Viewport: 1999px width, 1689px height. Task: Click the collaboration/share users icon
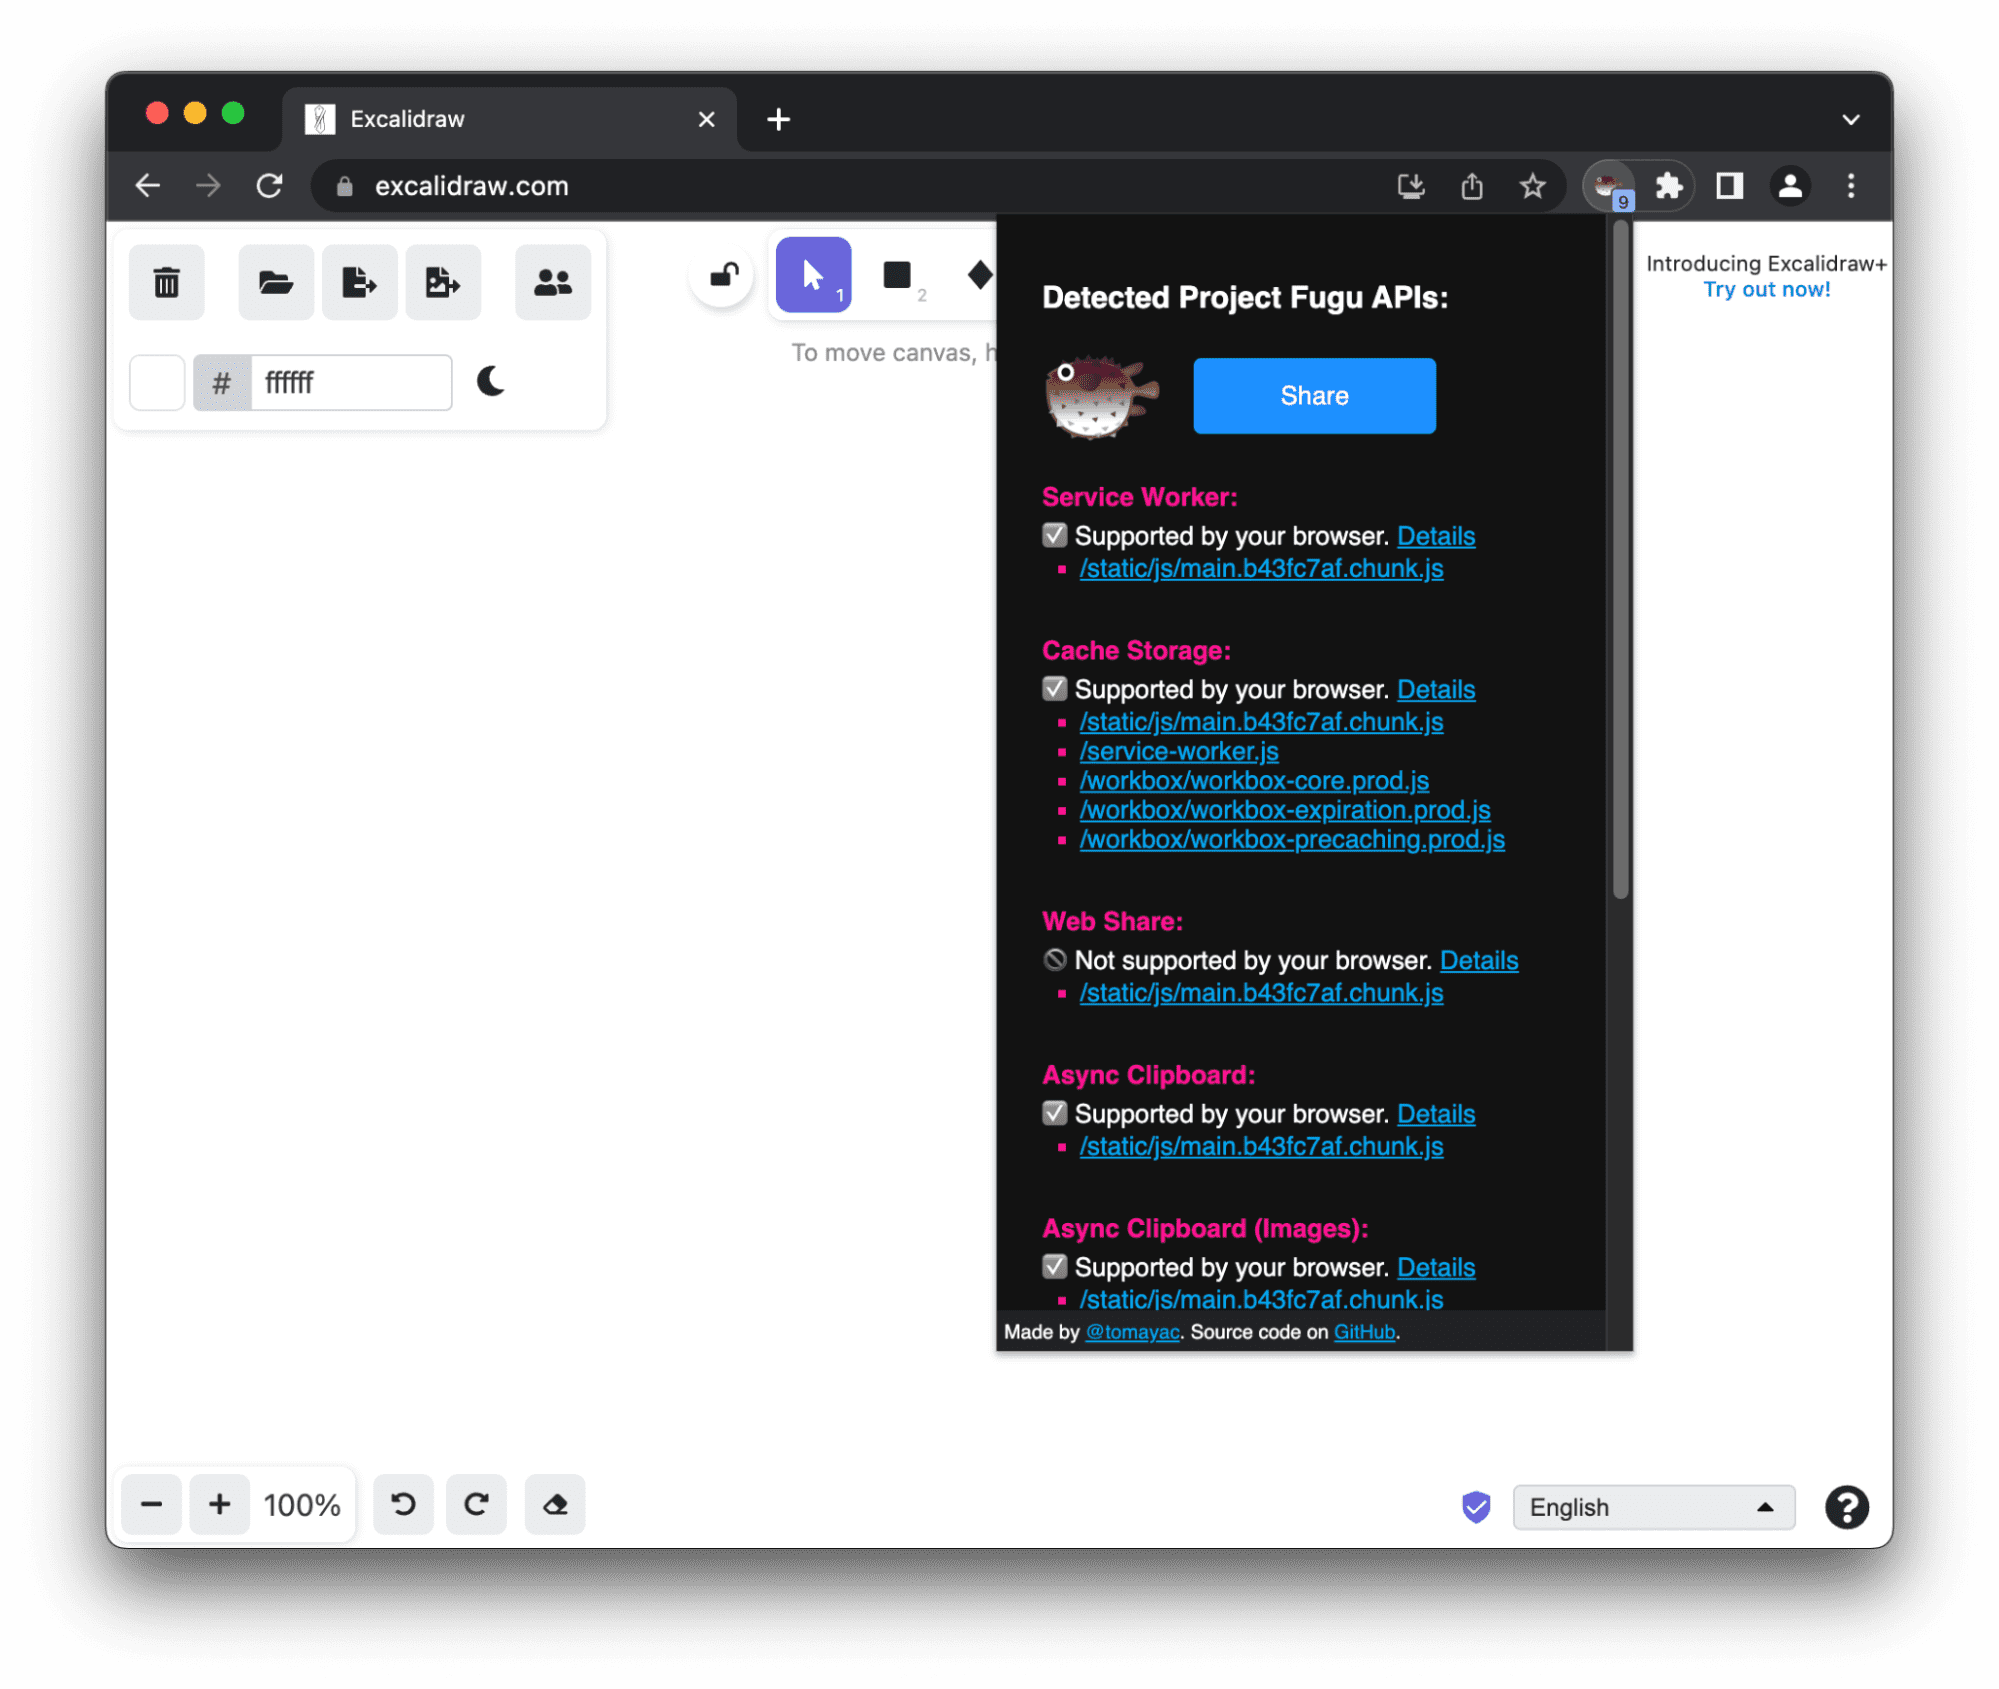point(551,280)
